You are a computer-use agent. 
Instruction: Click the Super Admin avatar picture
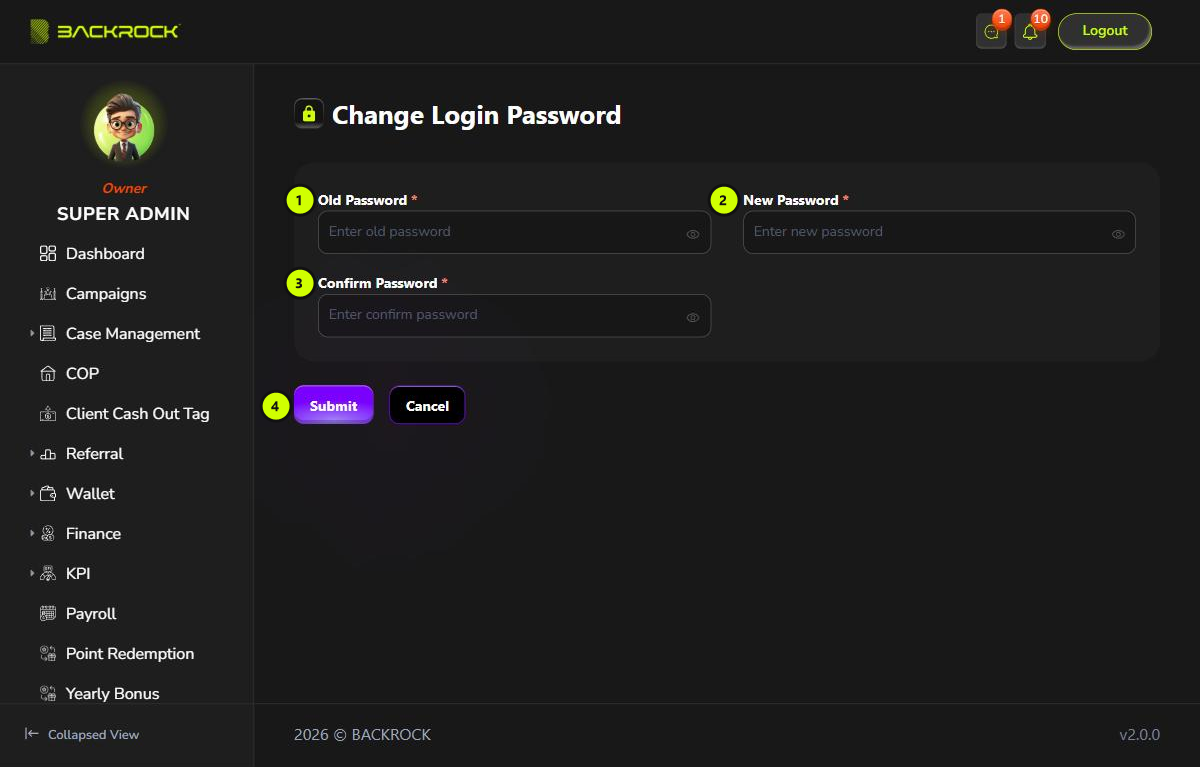tap(124, 130)
